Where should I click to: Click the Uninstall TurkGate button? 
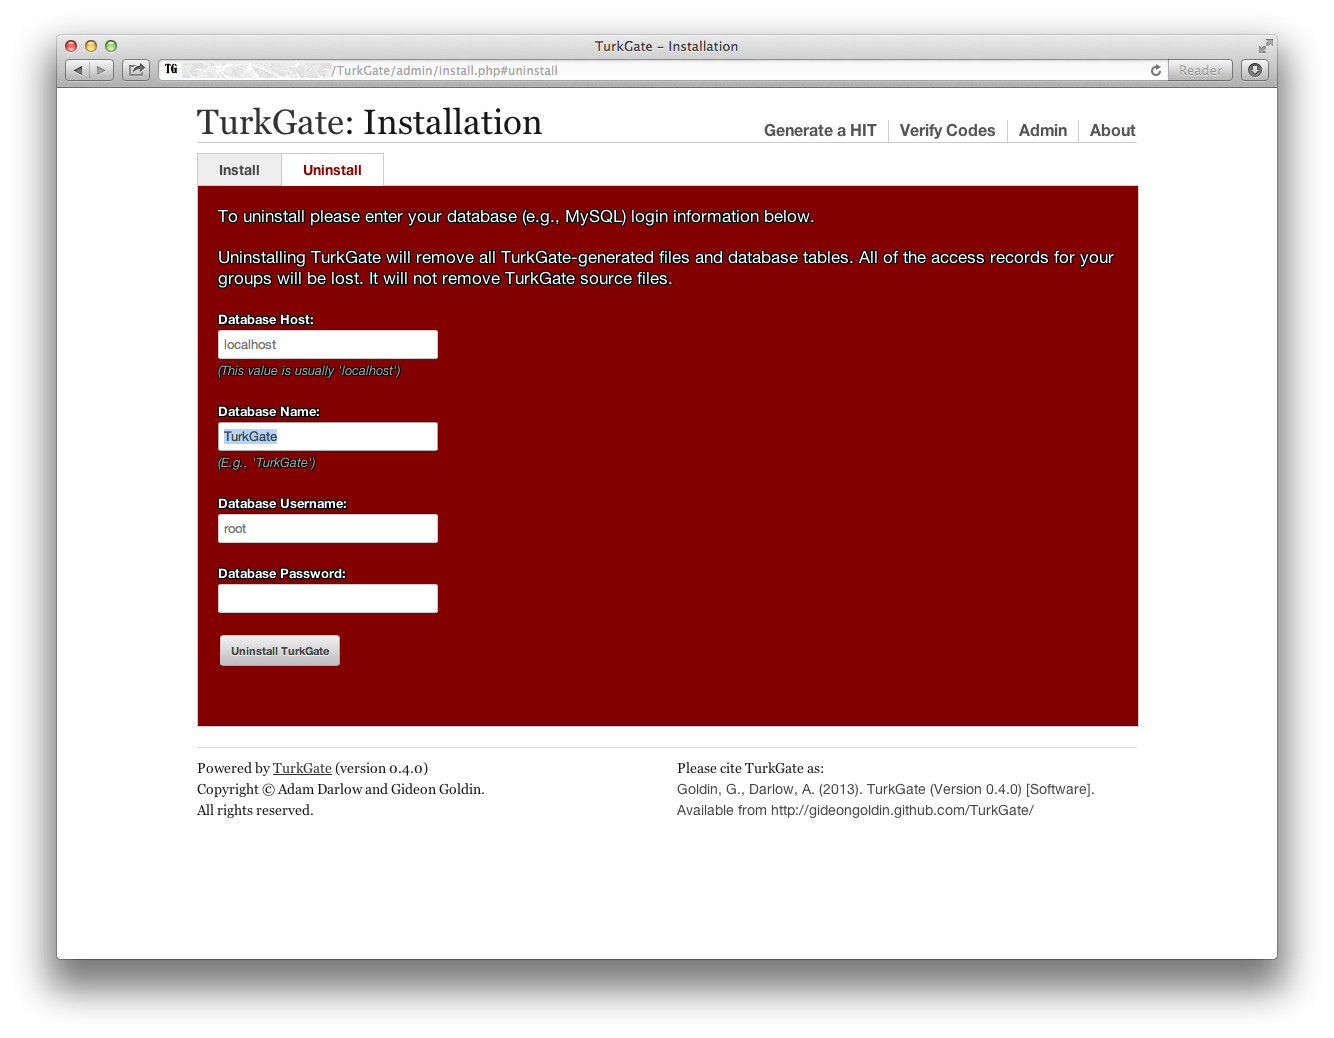(280, 651)
